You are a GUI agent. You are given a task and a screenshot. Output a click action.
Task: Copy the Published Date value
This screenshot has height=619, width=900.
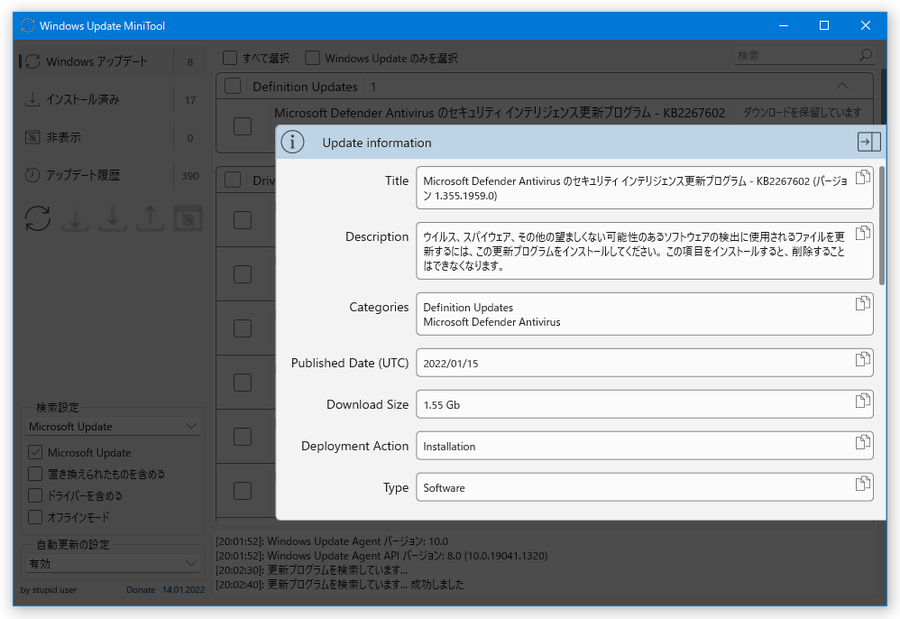click(862, 359)
